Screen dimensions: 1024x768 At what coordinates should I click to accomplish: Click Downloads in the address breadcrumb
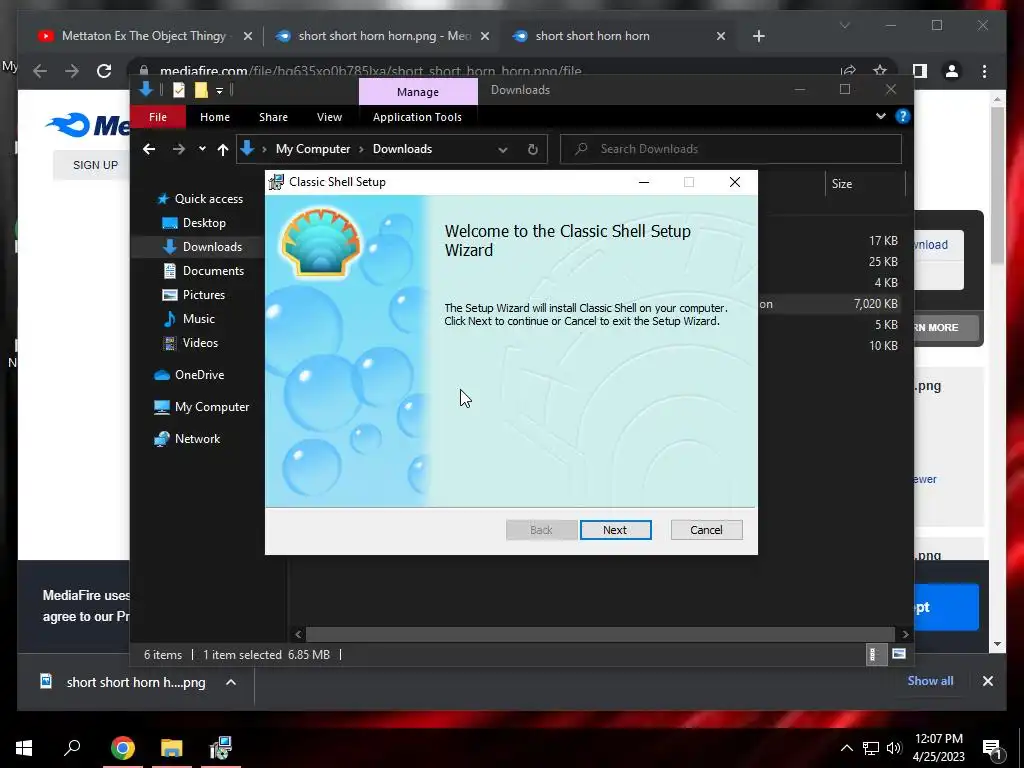pyautogui.click(x=402, y=149)
